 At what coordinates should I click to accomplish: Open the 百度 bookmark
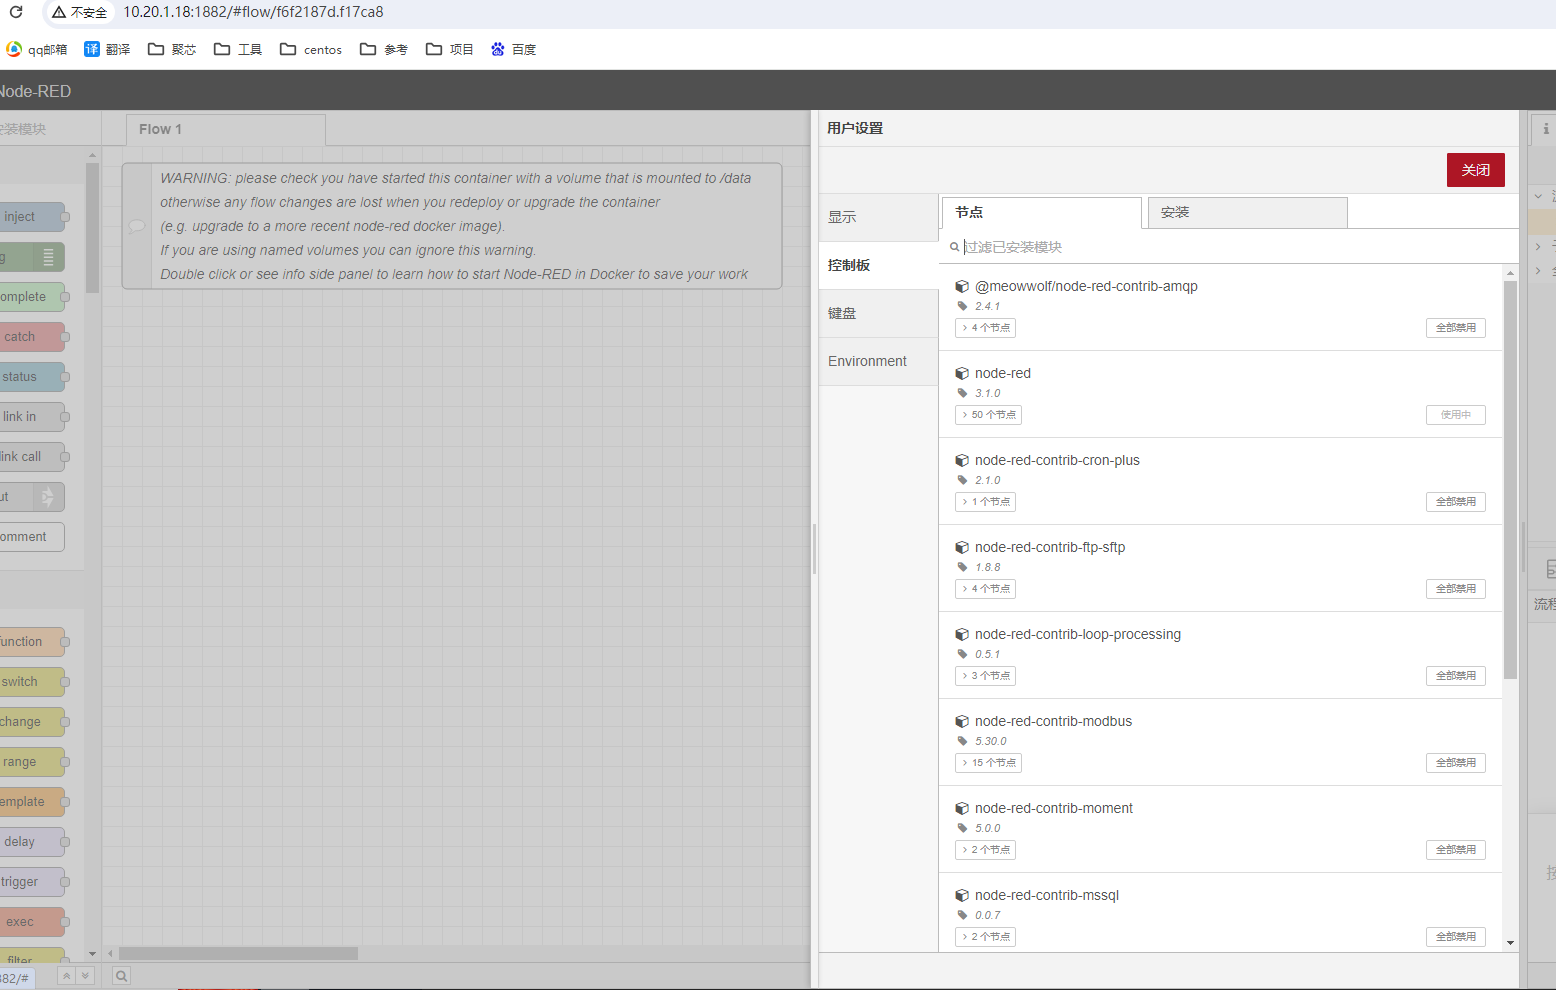[x=513, y=49]
